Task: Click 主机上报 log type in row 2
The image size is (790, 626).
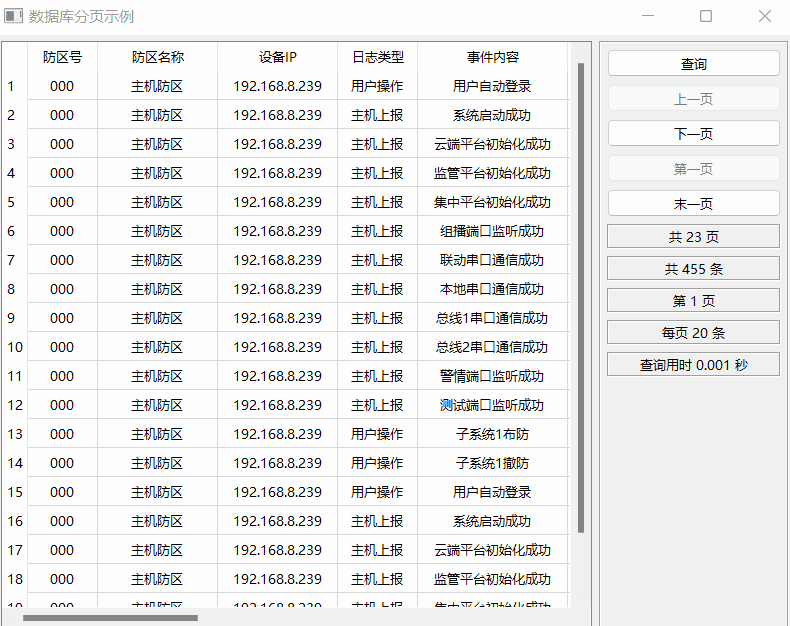Action: tap(377, 115)
